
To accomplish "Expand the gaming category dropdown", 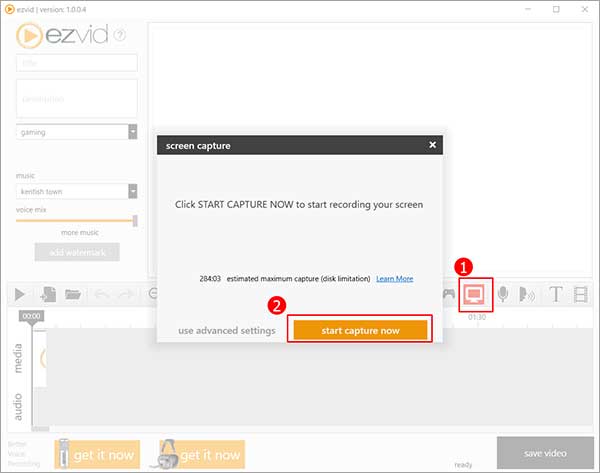I will coord(132,132).
